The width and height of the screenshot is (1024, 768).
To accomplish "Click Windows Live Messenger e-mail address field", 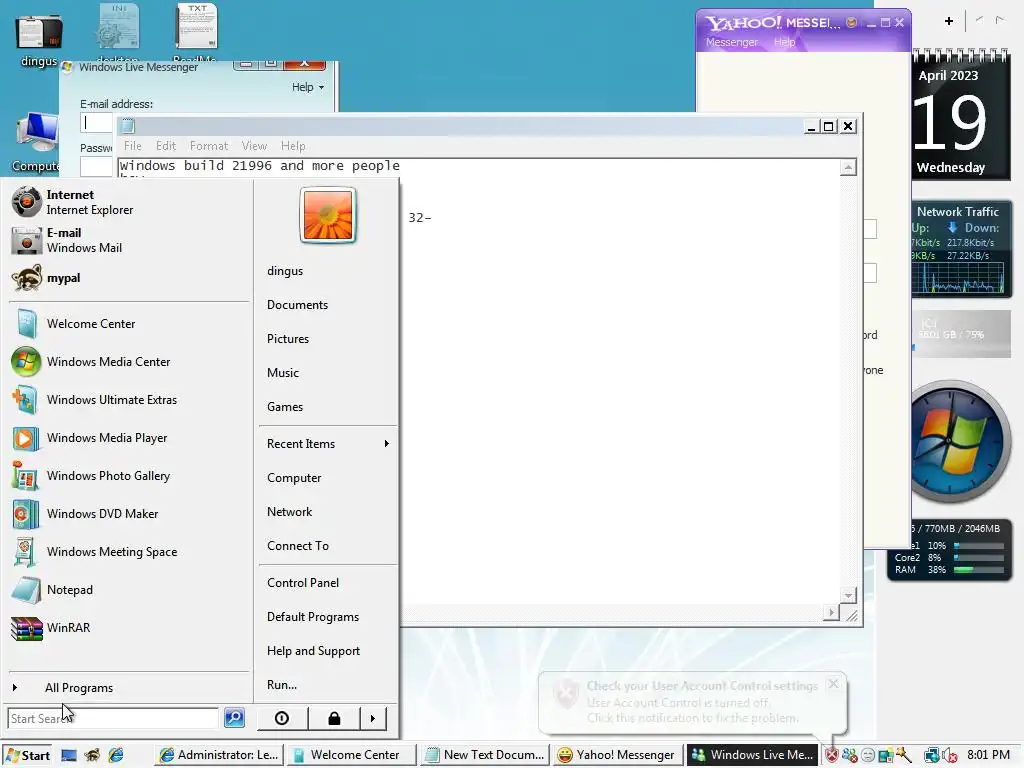I will (97, 123).
